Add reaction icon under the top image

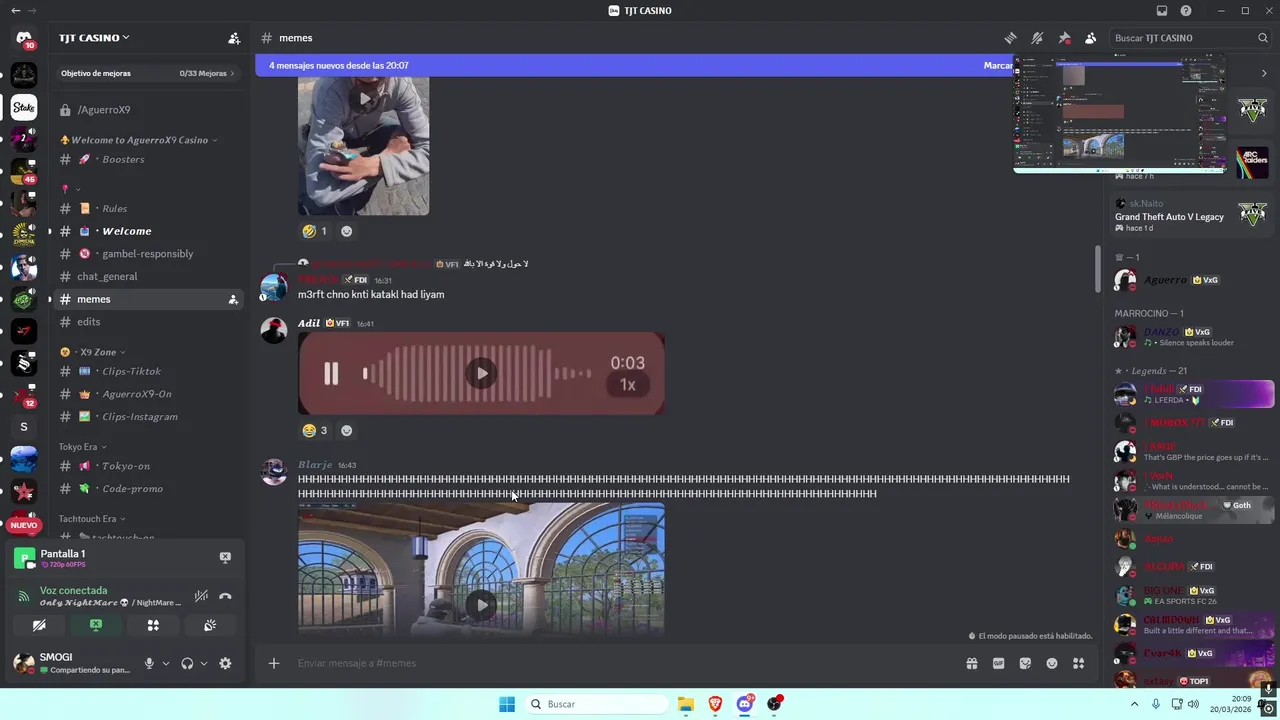[x=346, y=231]
